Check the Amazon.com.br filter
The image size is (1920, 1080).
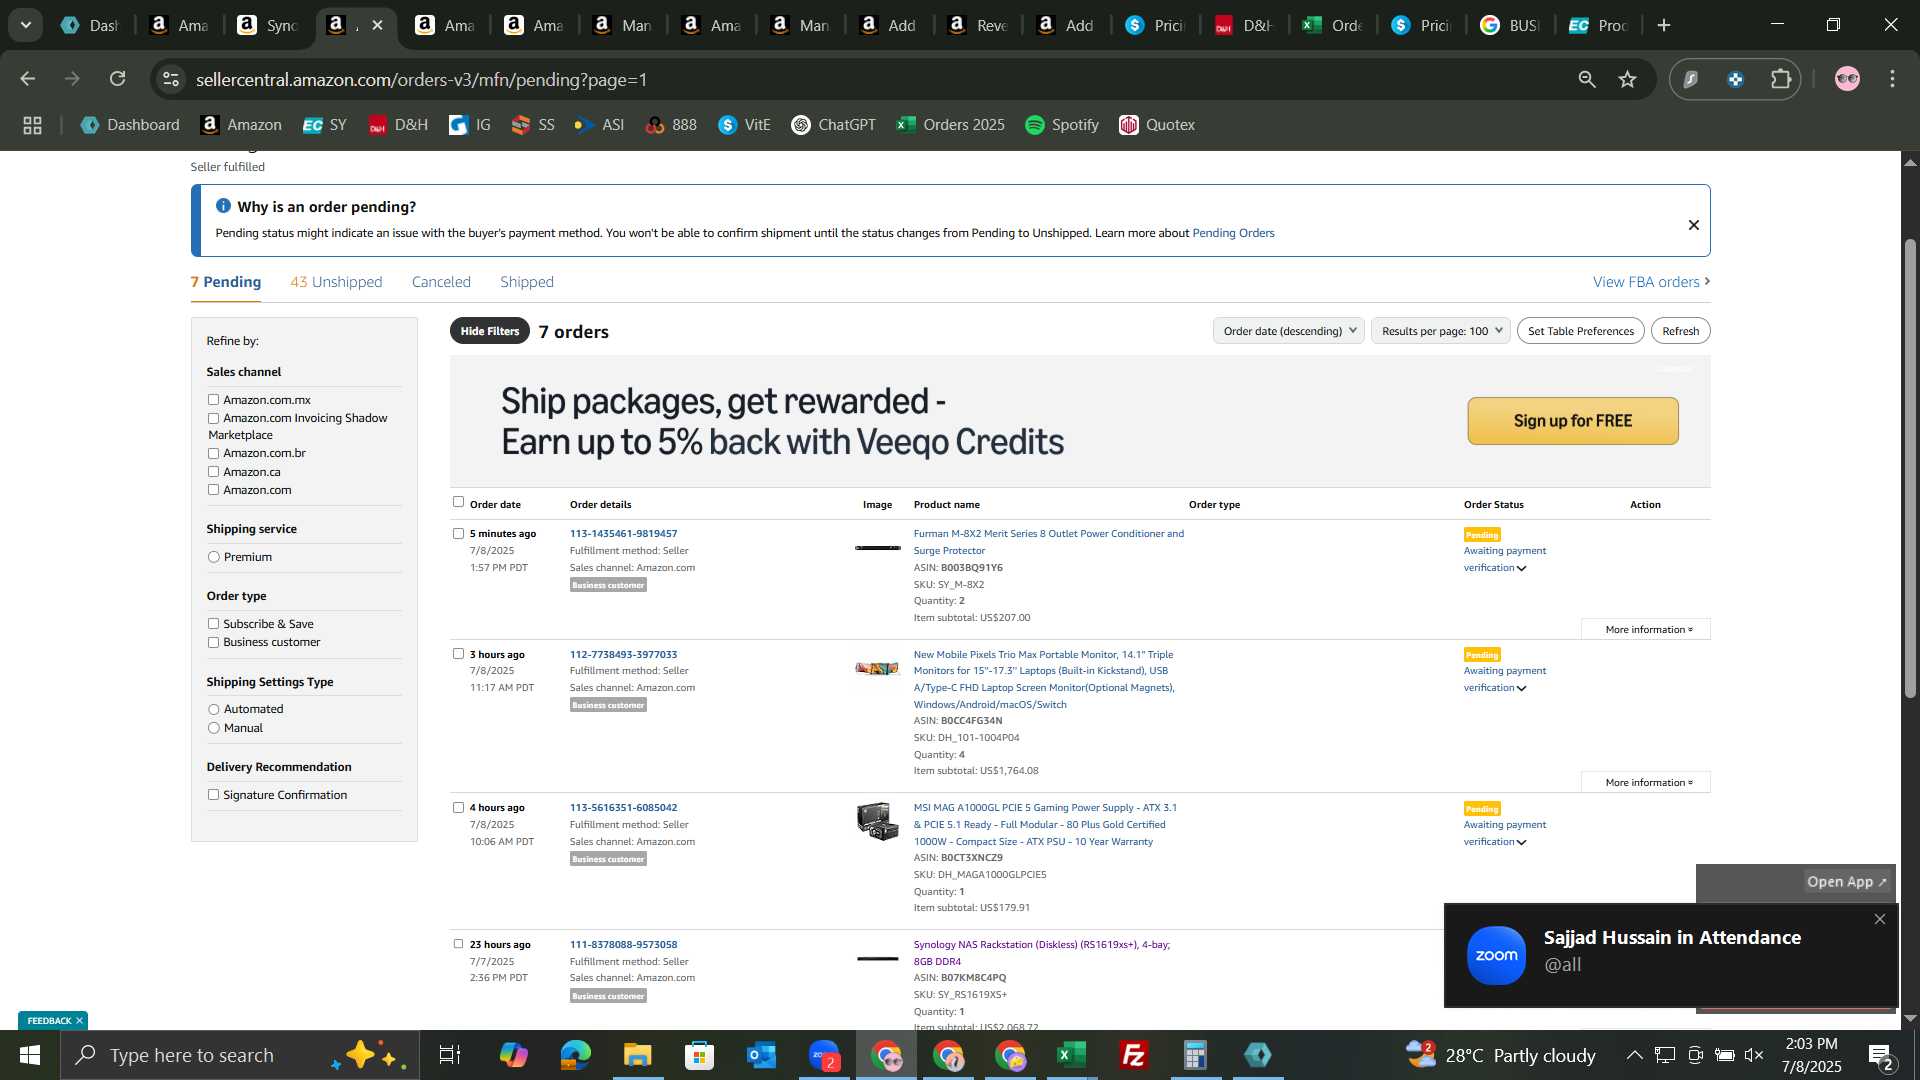[213, 453]
